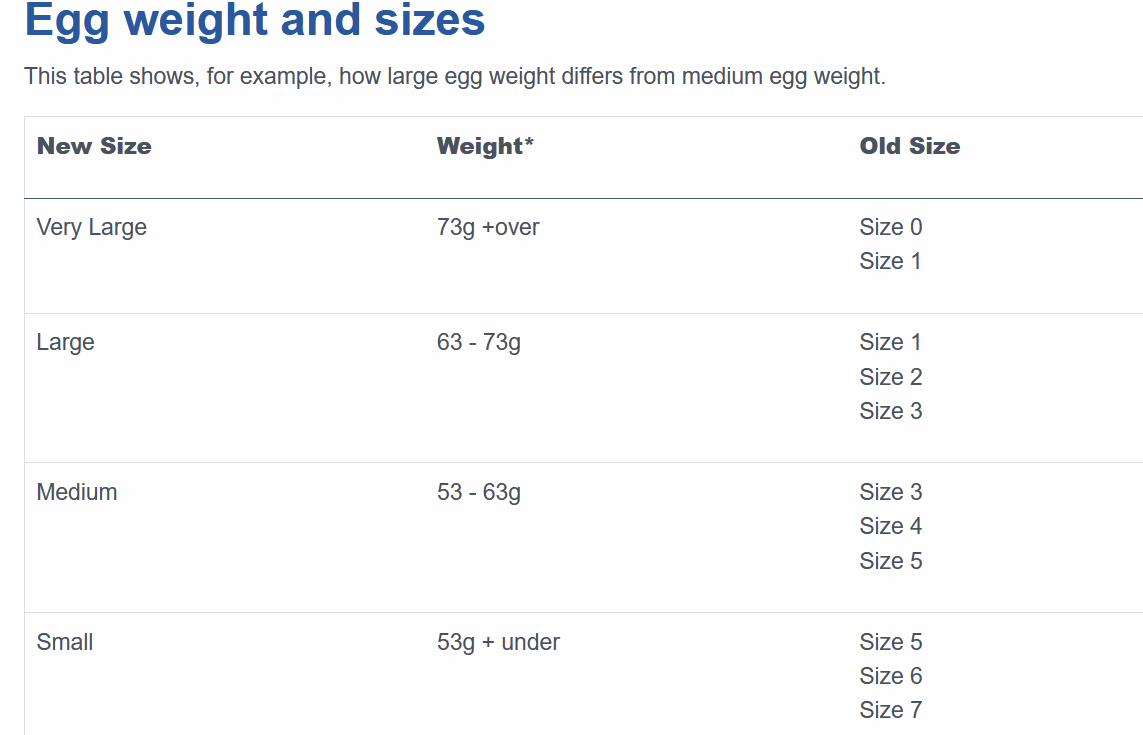Click the "63 - 73g" weight cell

click(479, 343)
